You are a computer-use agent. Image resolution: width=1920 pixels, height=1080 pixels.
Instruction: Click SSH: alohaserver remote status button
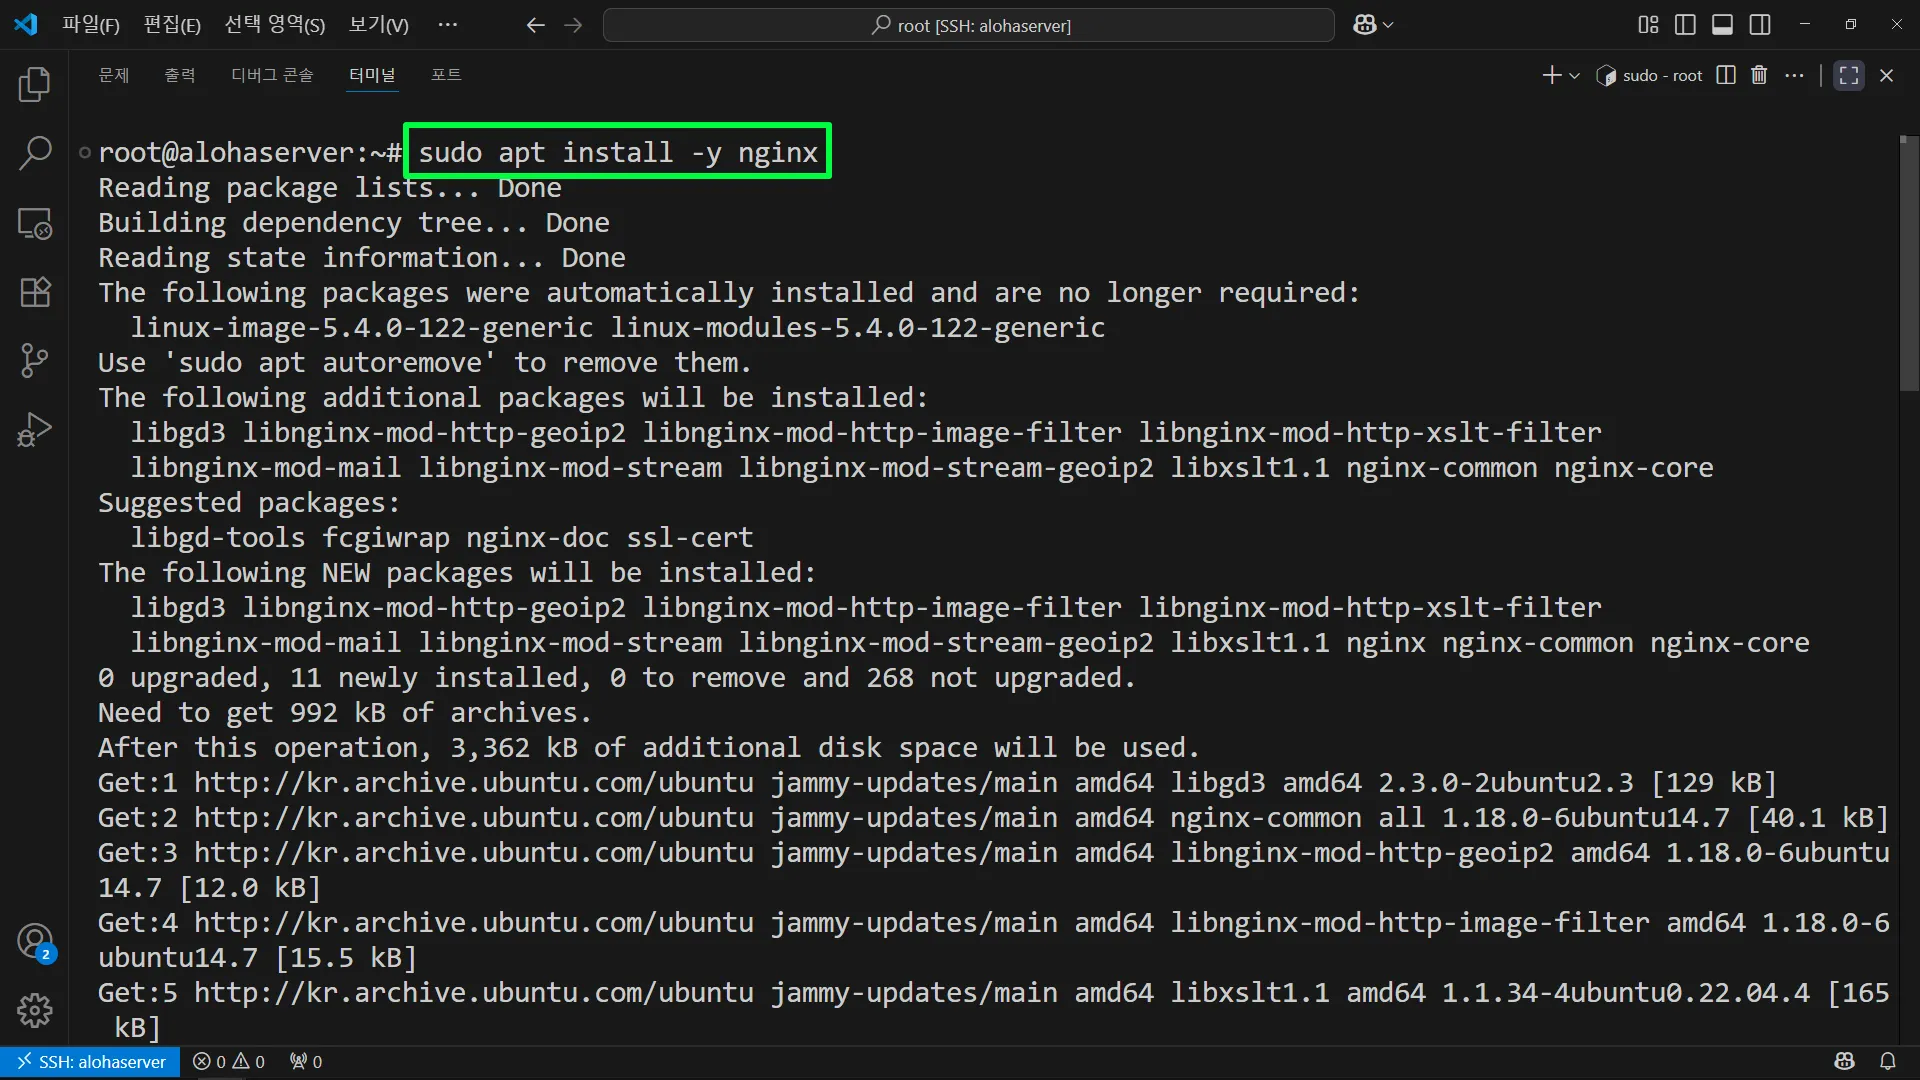pos(90,1061)
